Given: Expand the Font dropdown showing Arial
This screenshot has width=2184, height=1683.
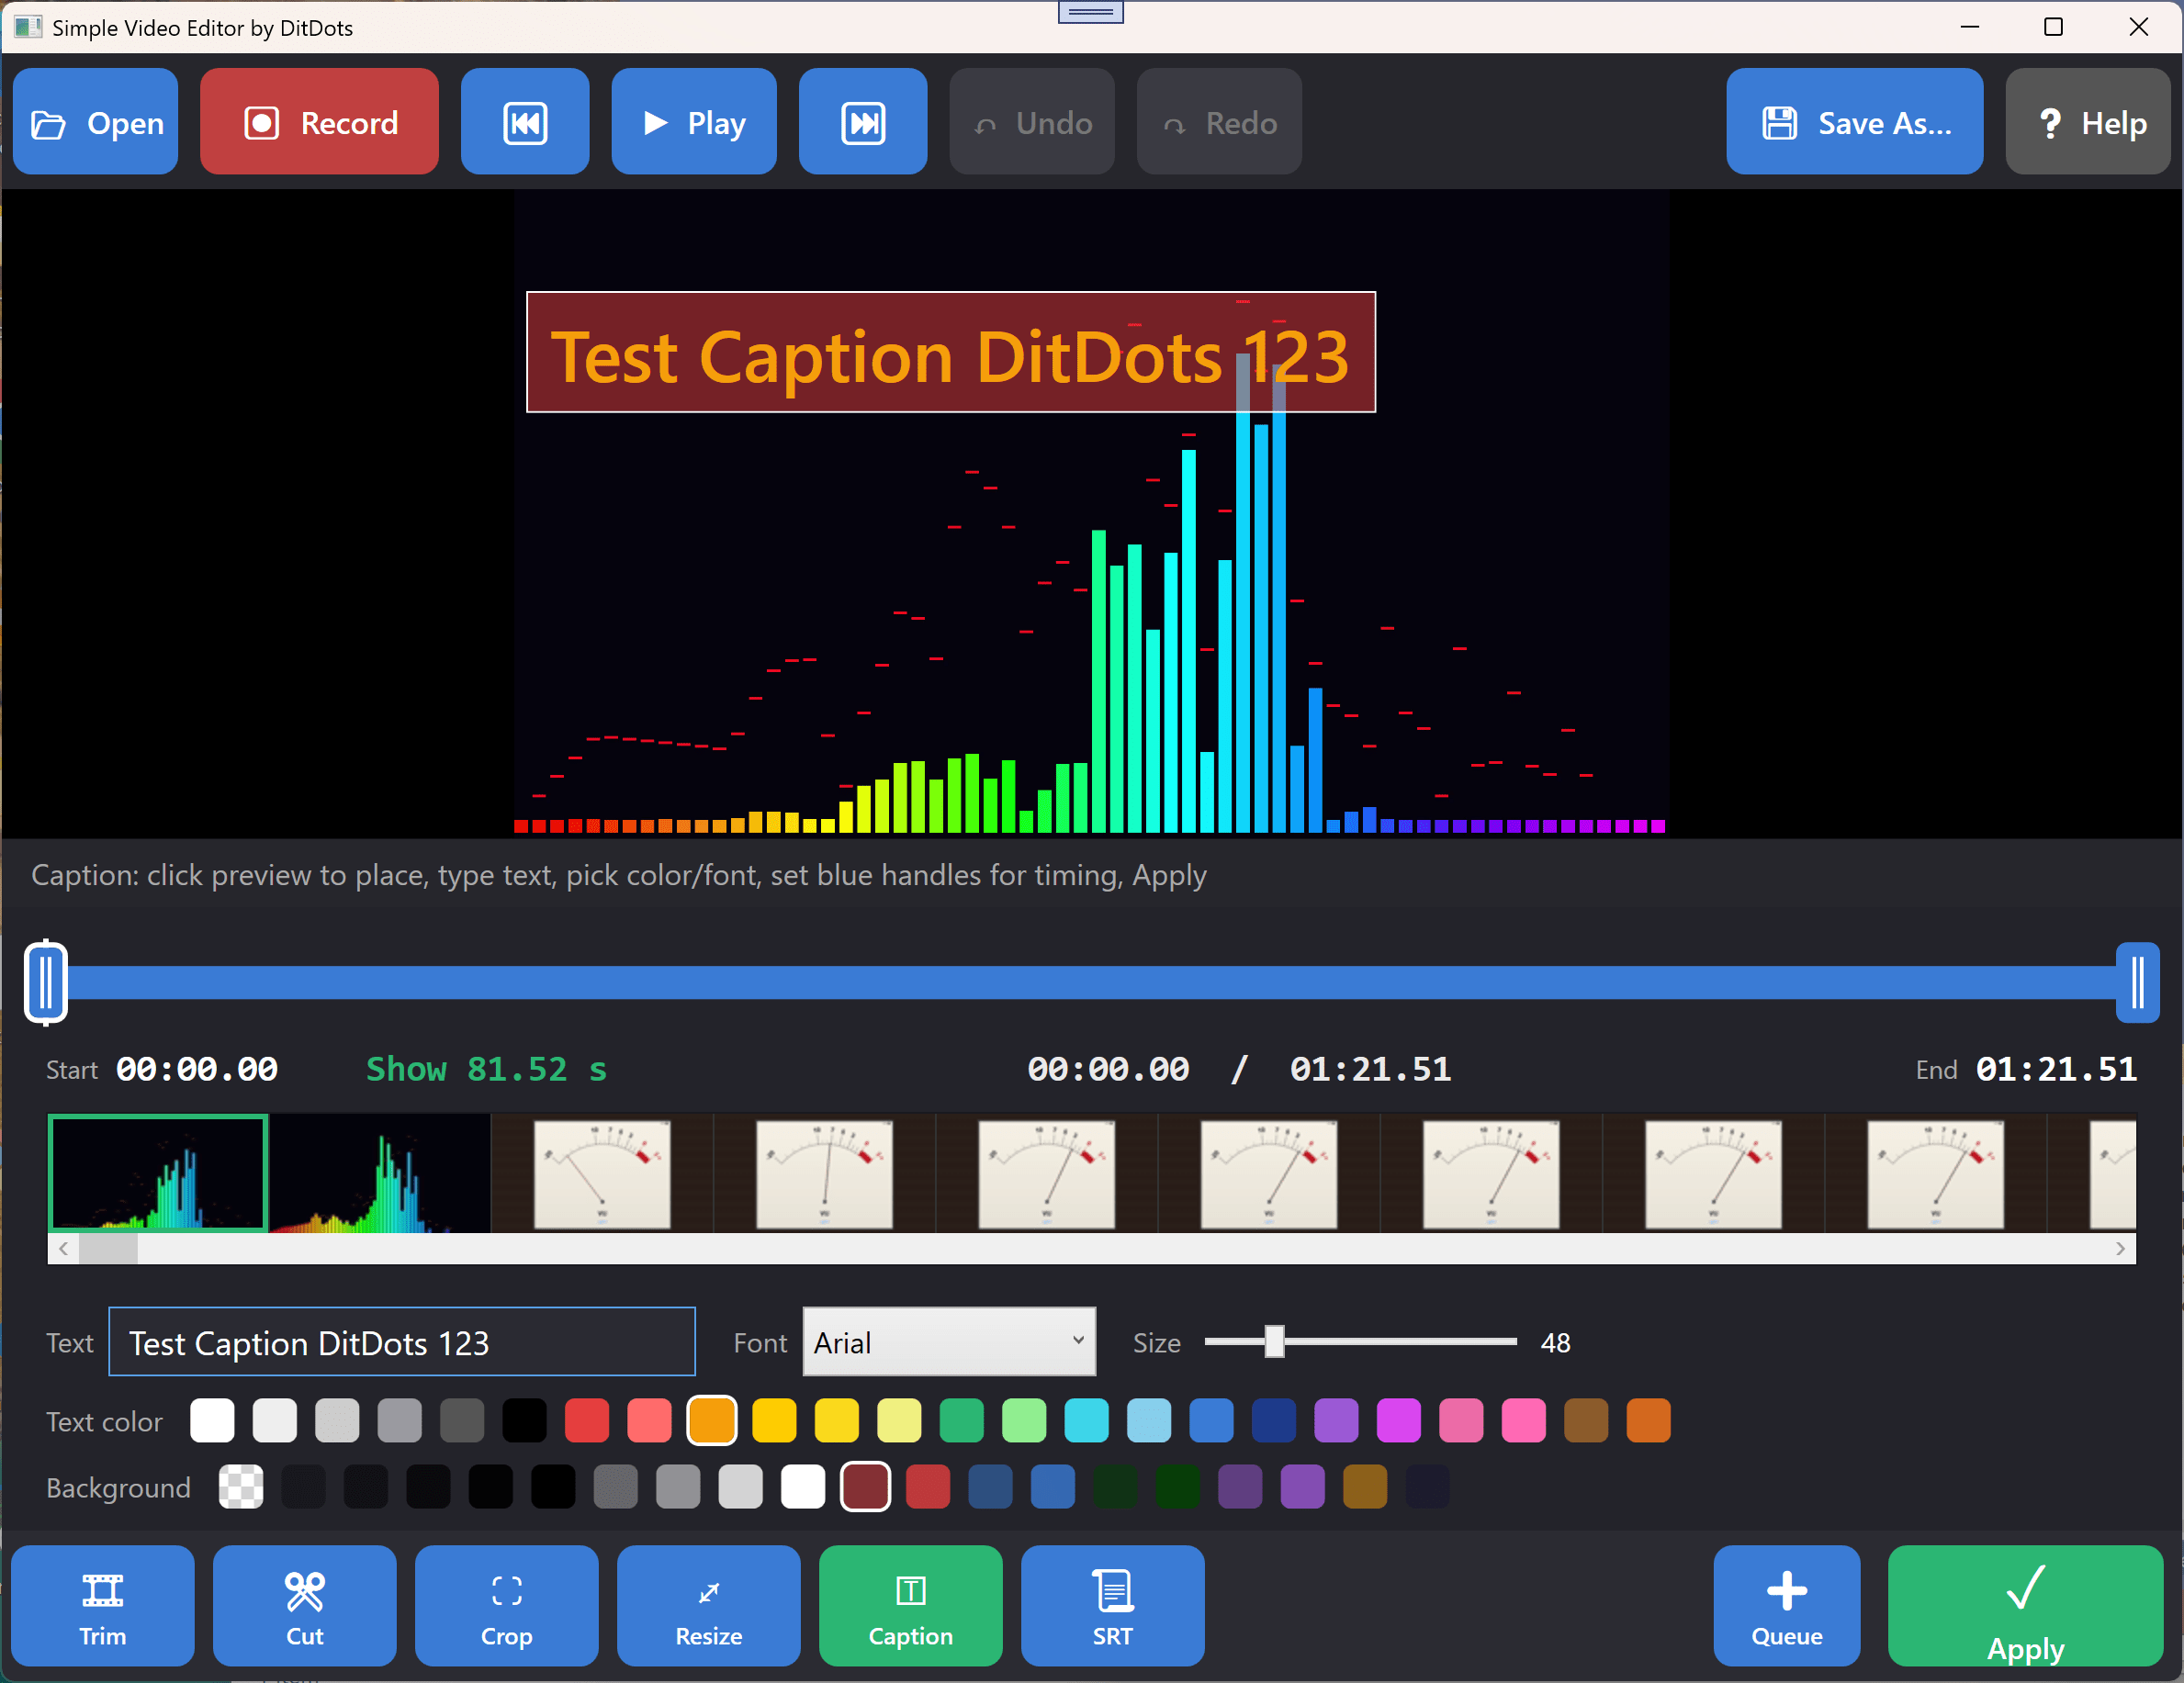Looking at the screenshot, I should (x=949, y=1342).
